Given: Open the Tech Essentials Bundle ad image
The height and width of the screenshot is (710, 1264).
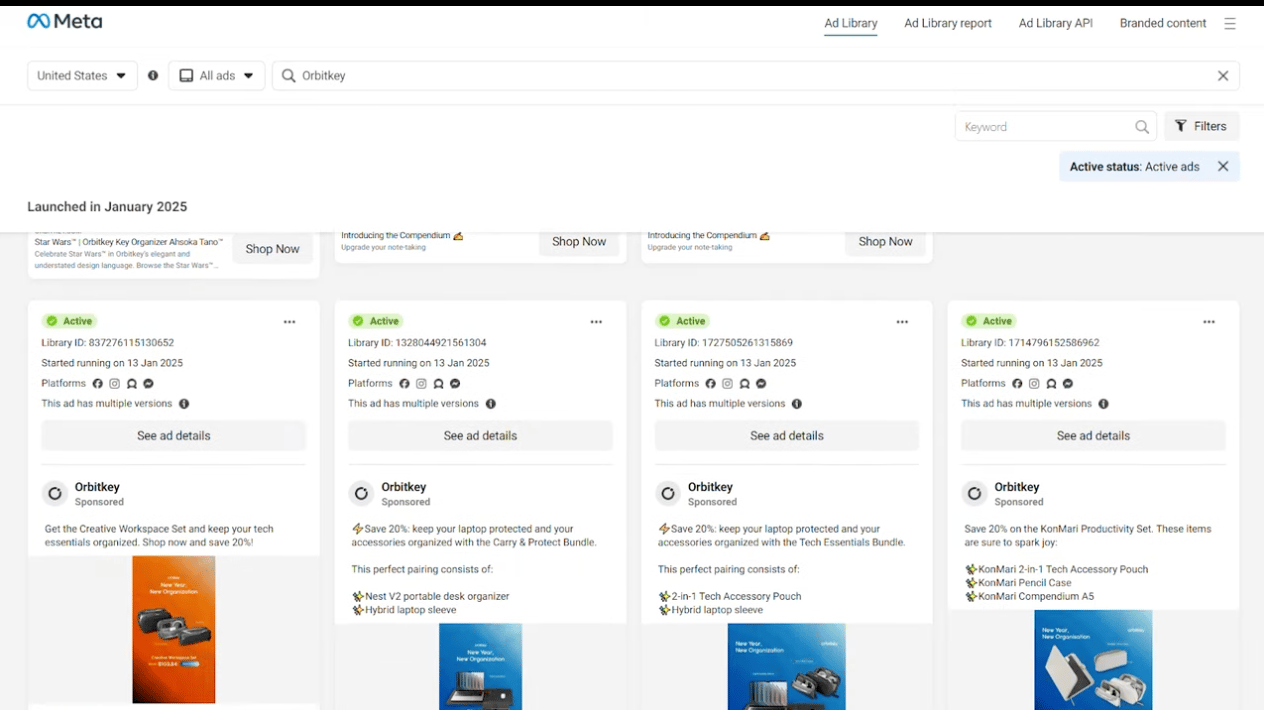Looking at the screenshot, I should 787,667.
